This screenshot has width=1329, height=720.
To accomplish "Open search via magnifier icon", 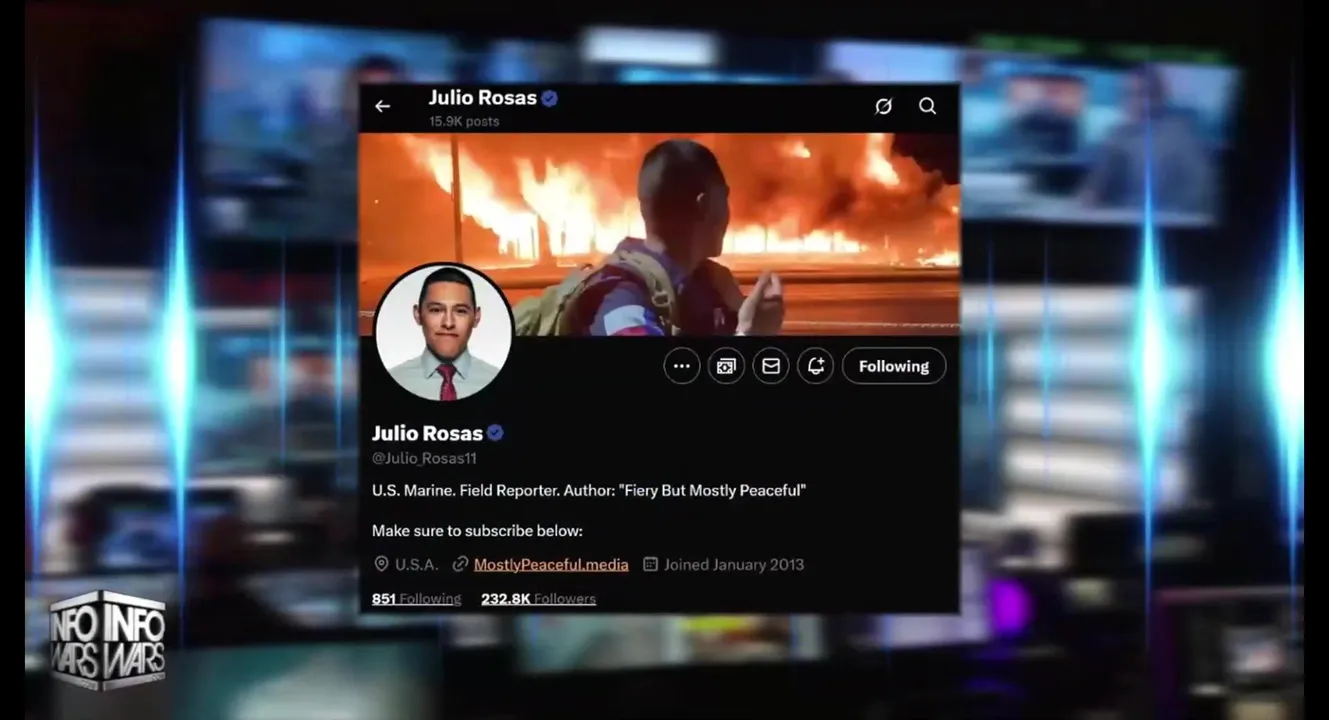I will pyautogui.click(x=927, y=106).
